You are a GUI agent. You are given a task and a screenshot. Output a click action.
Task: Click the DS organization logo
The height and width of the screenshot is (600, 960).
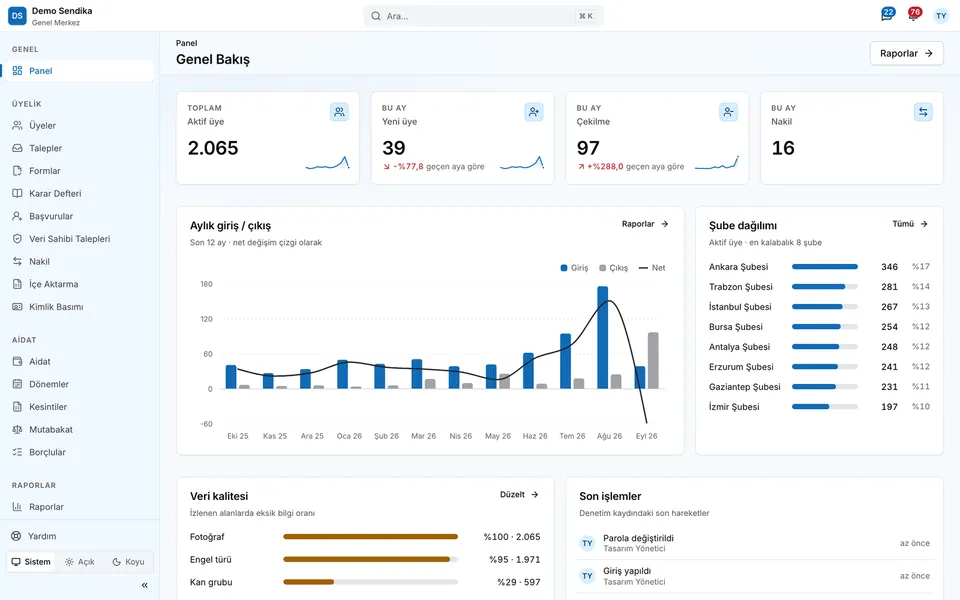pos(17,16)
